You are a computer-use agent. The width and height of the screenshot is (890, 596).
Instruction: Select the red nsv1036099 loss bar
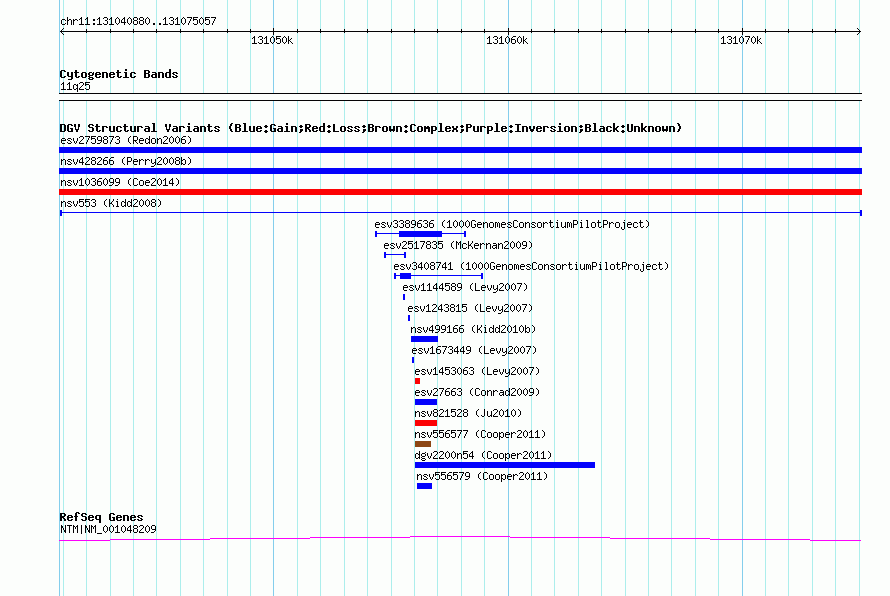pyautogui.click(x=460, y=192)
